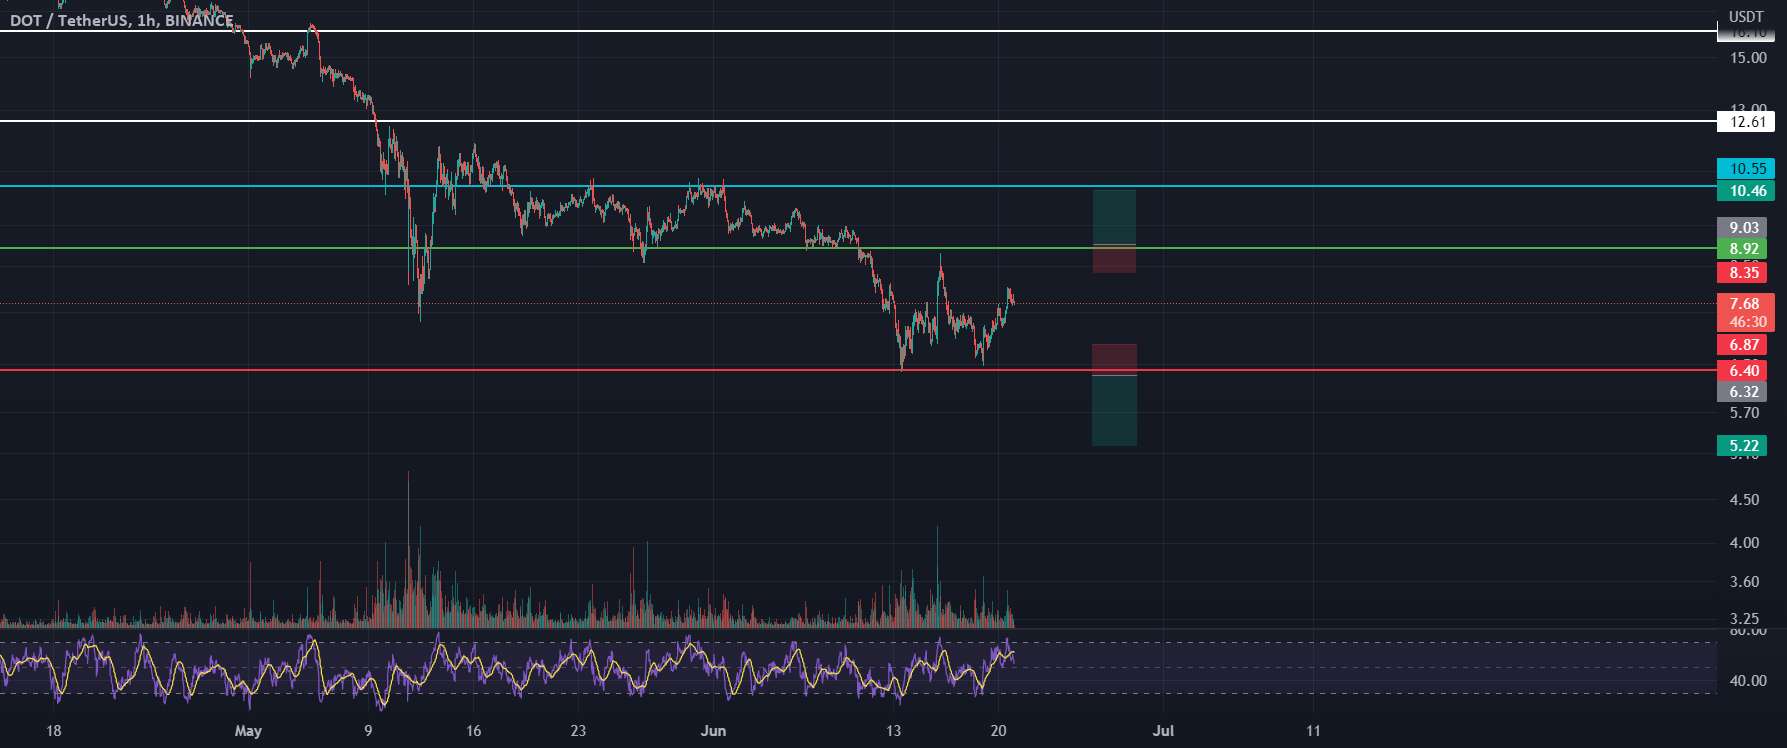Click the 16 date on time axis
Screen dimensions: 1787x748
pyautogui.click(x=473, y=731)
